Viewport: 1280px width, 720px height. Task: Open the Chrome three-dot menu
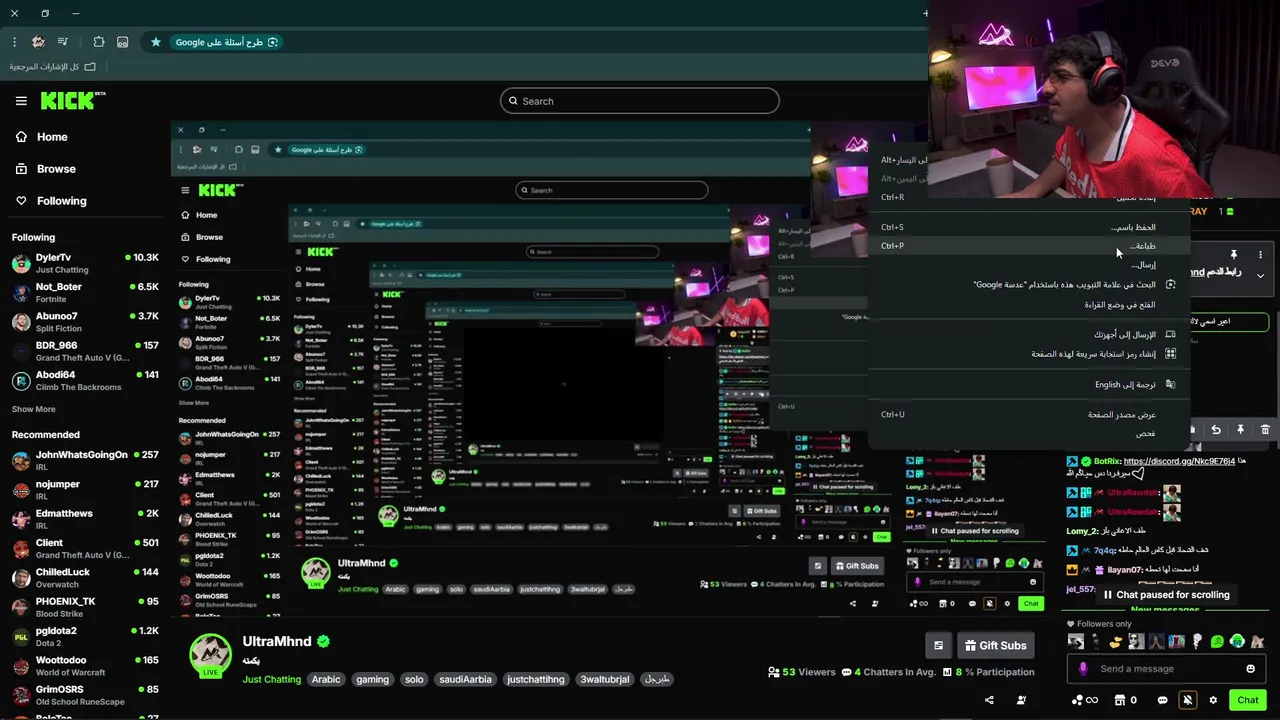point(14,42)
